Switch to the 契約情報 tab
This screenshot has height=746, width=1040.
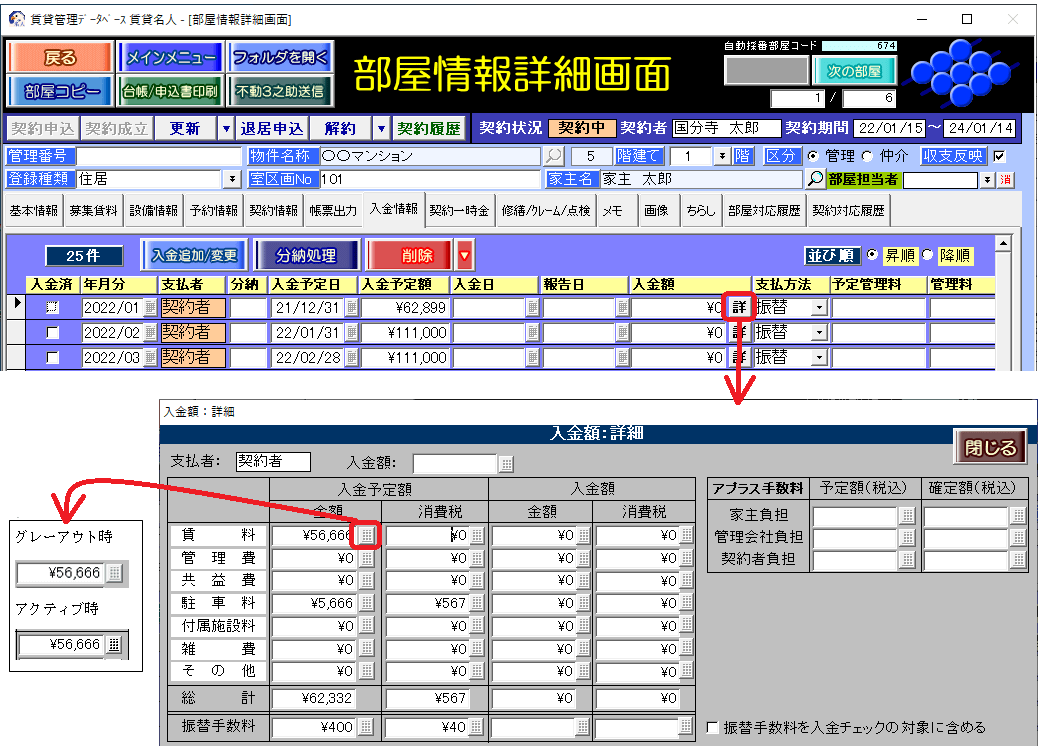pos(273,211)
